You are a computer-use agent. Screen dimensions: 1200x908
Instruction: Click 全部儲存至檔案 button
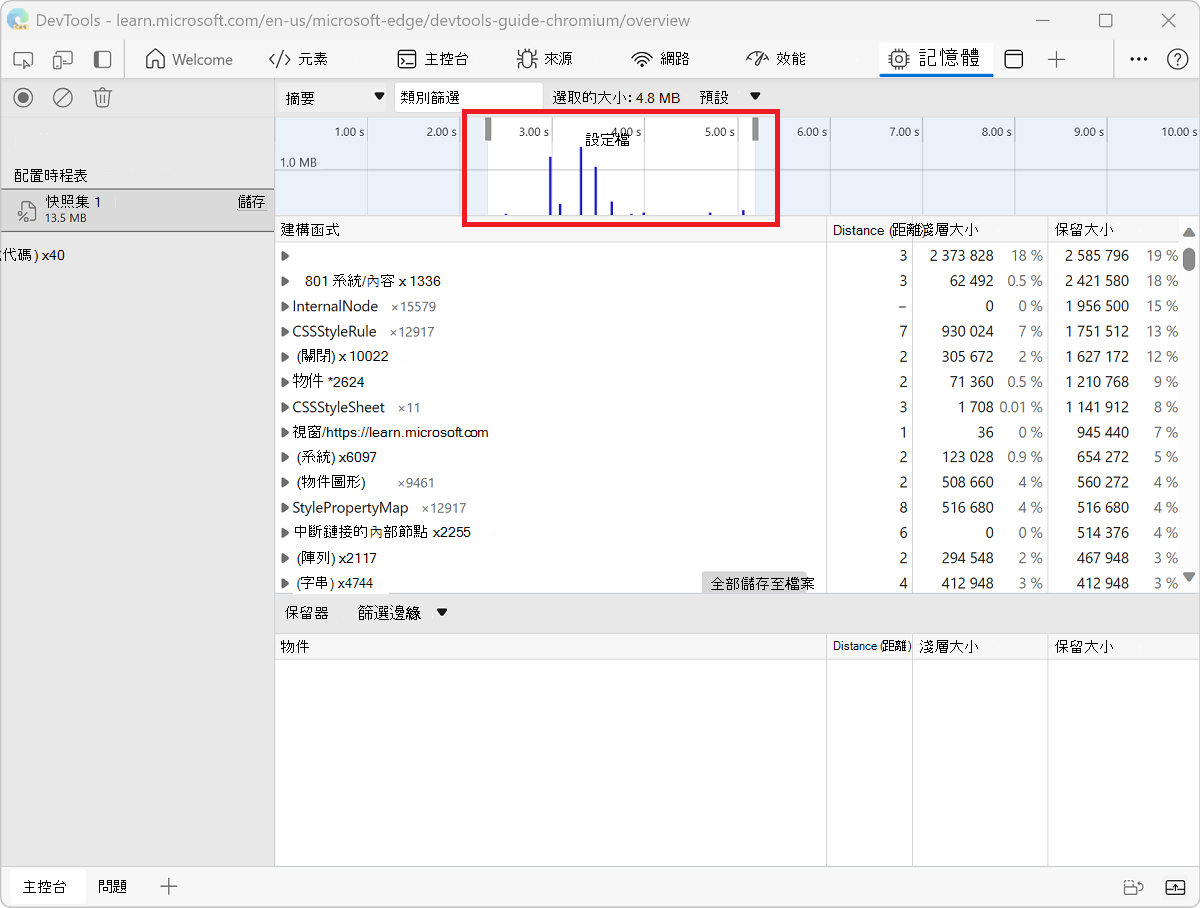(x=763, y=583)
